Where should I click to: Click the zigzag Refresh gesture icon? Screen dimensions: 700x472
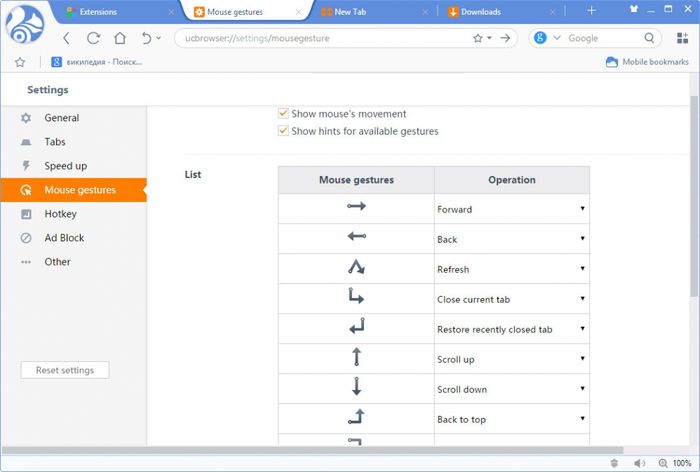(356, 267)
